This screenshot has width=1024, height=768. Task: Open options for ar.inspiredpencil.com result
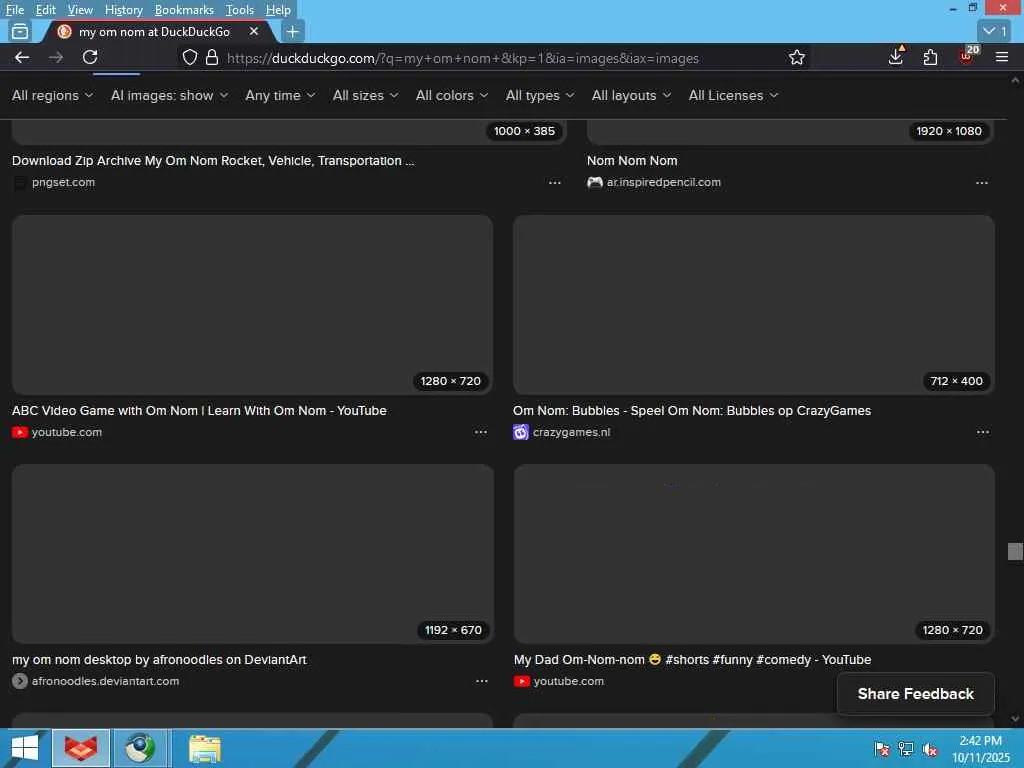pyautogui.click(x=982, y=183)
